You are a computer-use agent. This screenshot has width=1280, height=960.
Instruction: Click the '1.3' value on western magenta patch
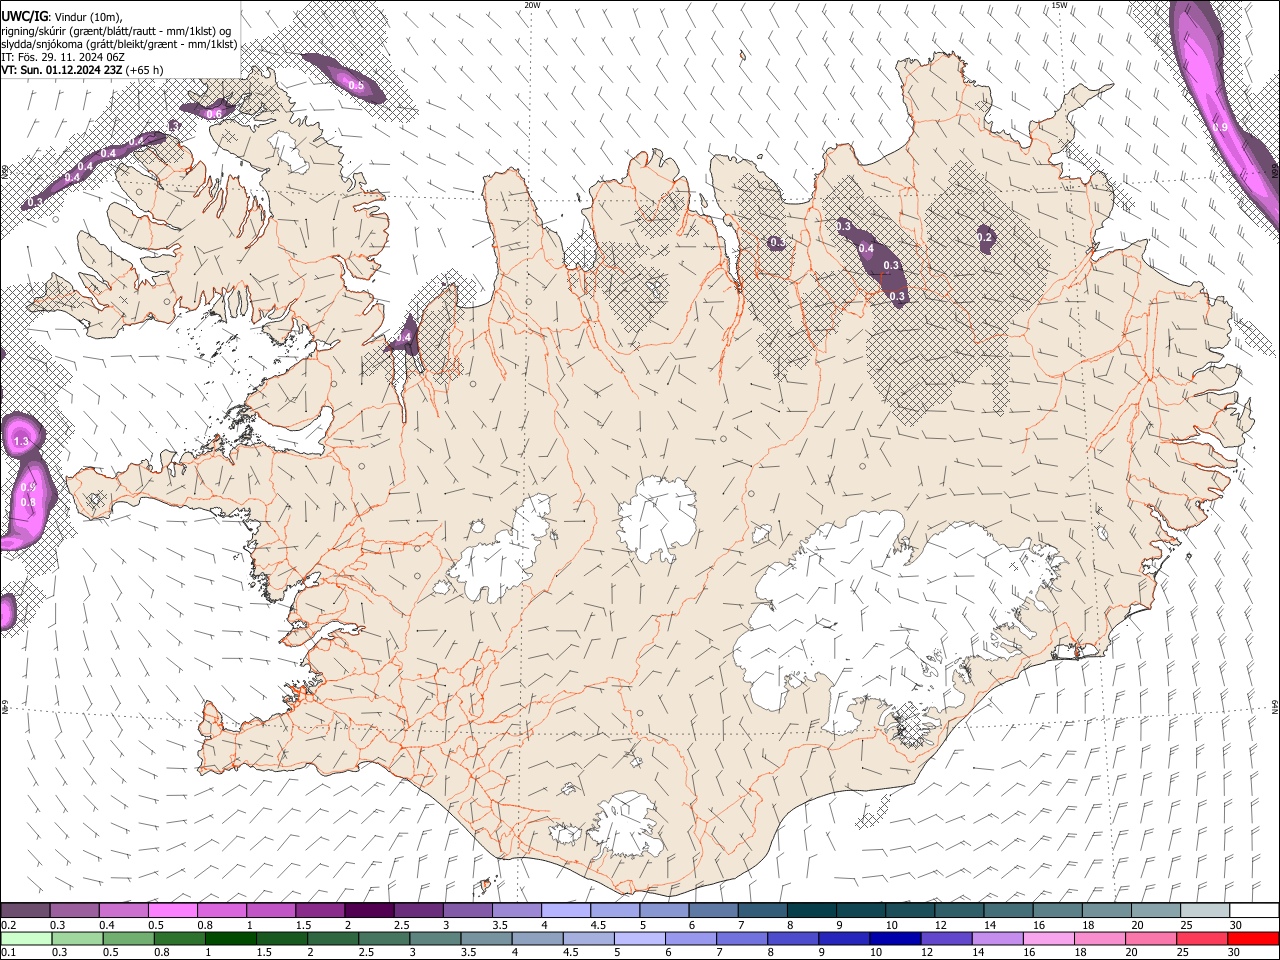pyautogui.click(x=22, y=440)
